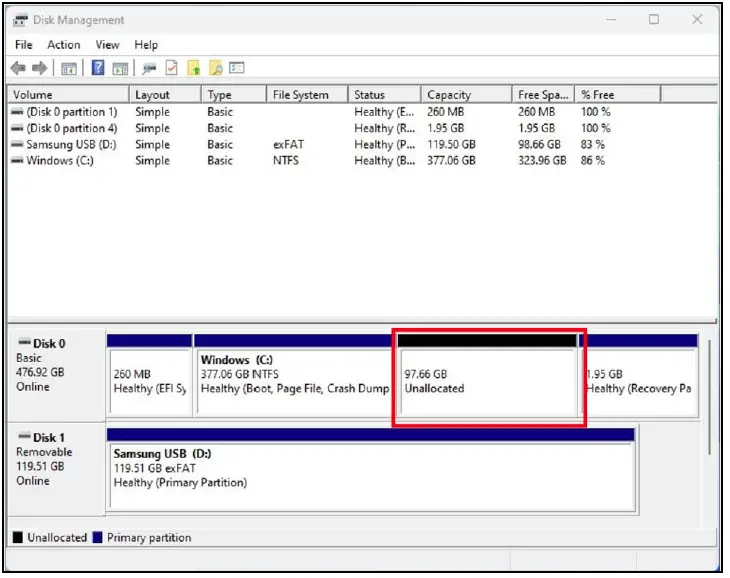Select the Samsung USB (D:) partition block
The width and height of the screenshot is (730, 578).
[371, 470]
